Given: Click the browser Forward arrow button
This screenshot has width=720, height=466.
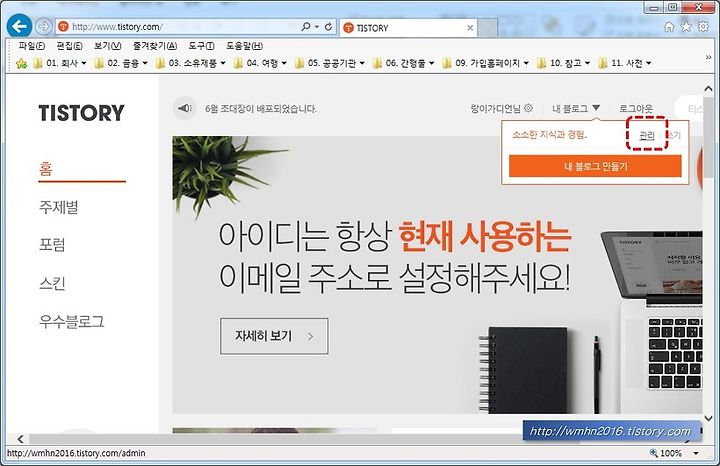Looking at the screenshot, I should pos(43,27).
